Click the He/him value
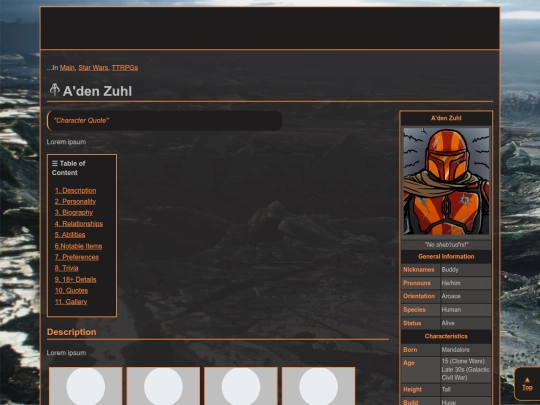Screen dimensions: 540x405 (x=451, y=283)
